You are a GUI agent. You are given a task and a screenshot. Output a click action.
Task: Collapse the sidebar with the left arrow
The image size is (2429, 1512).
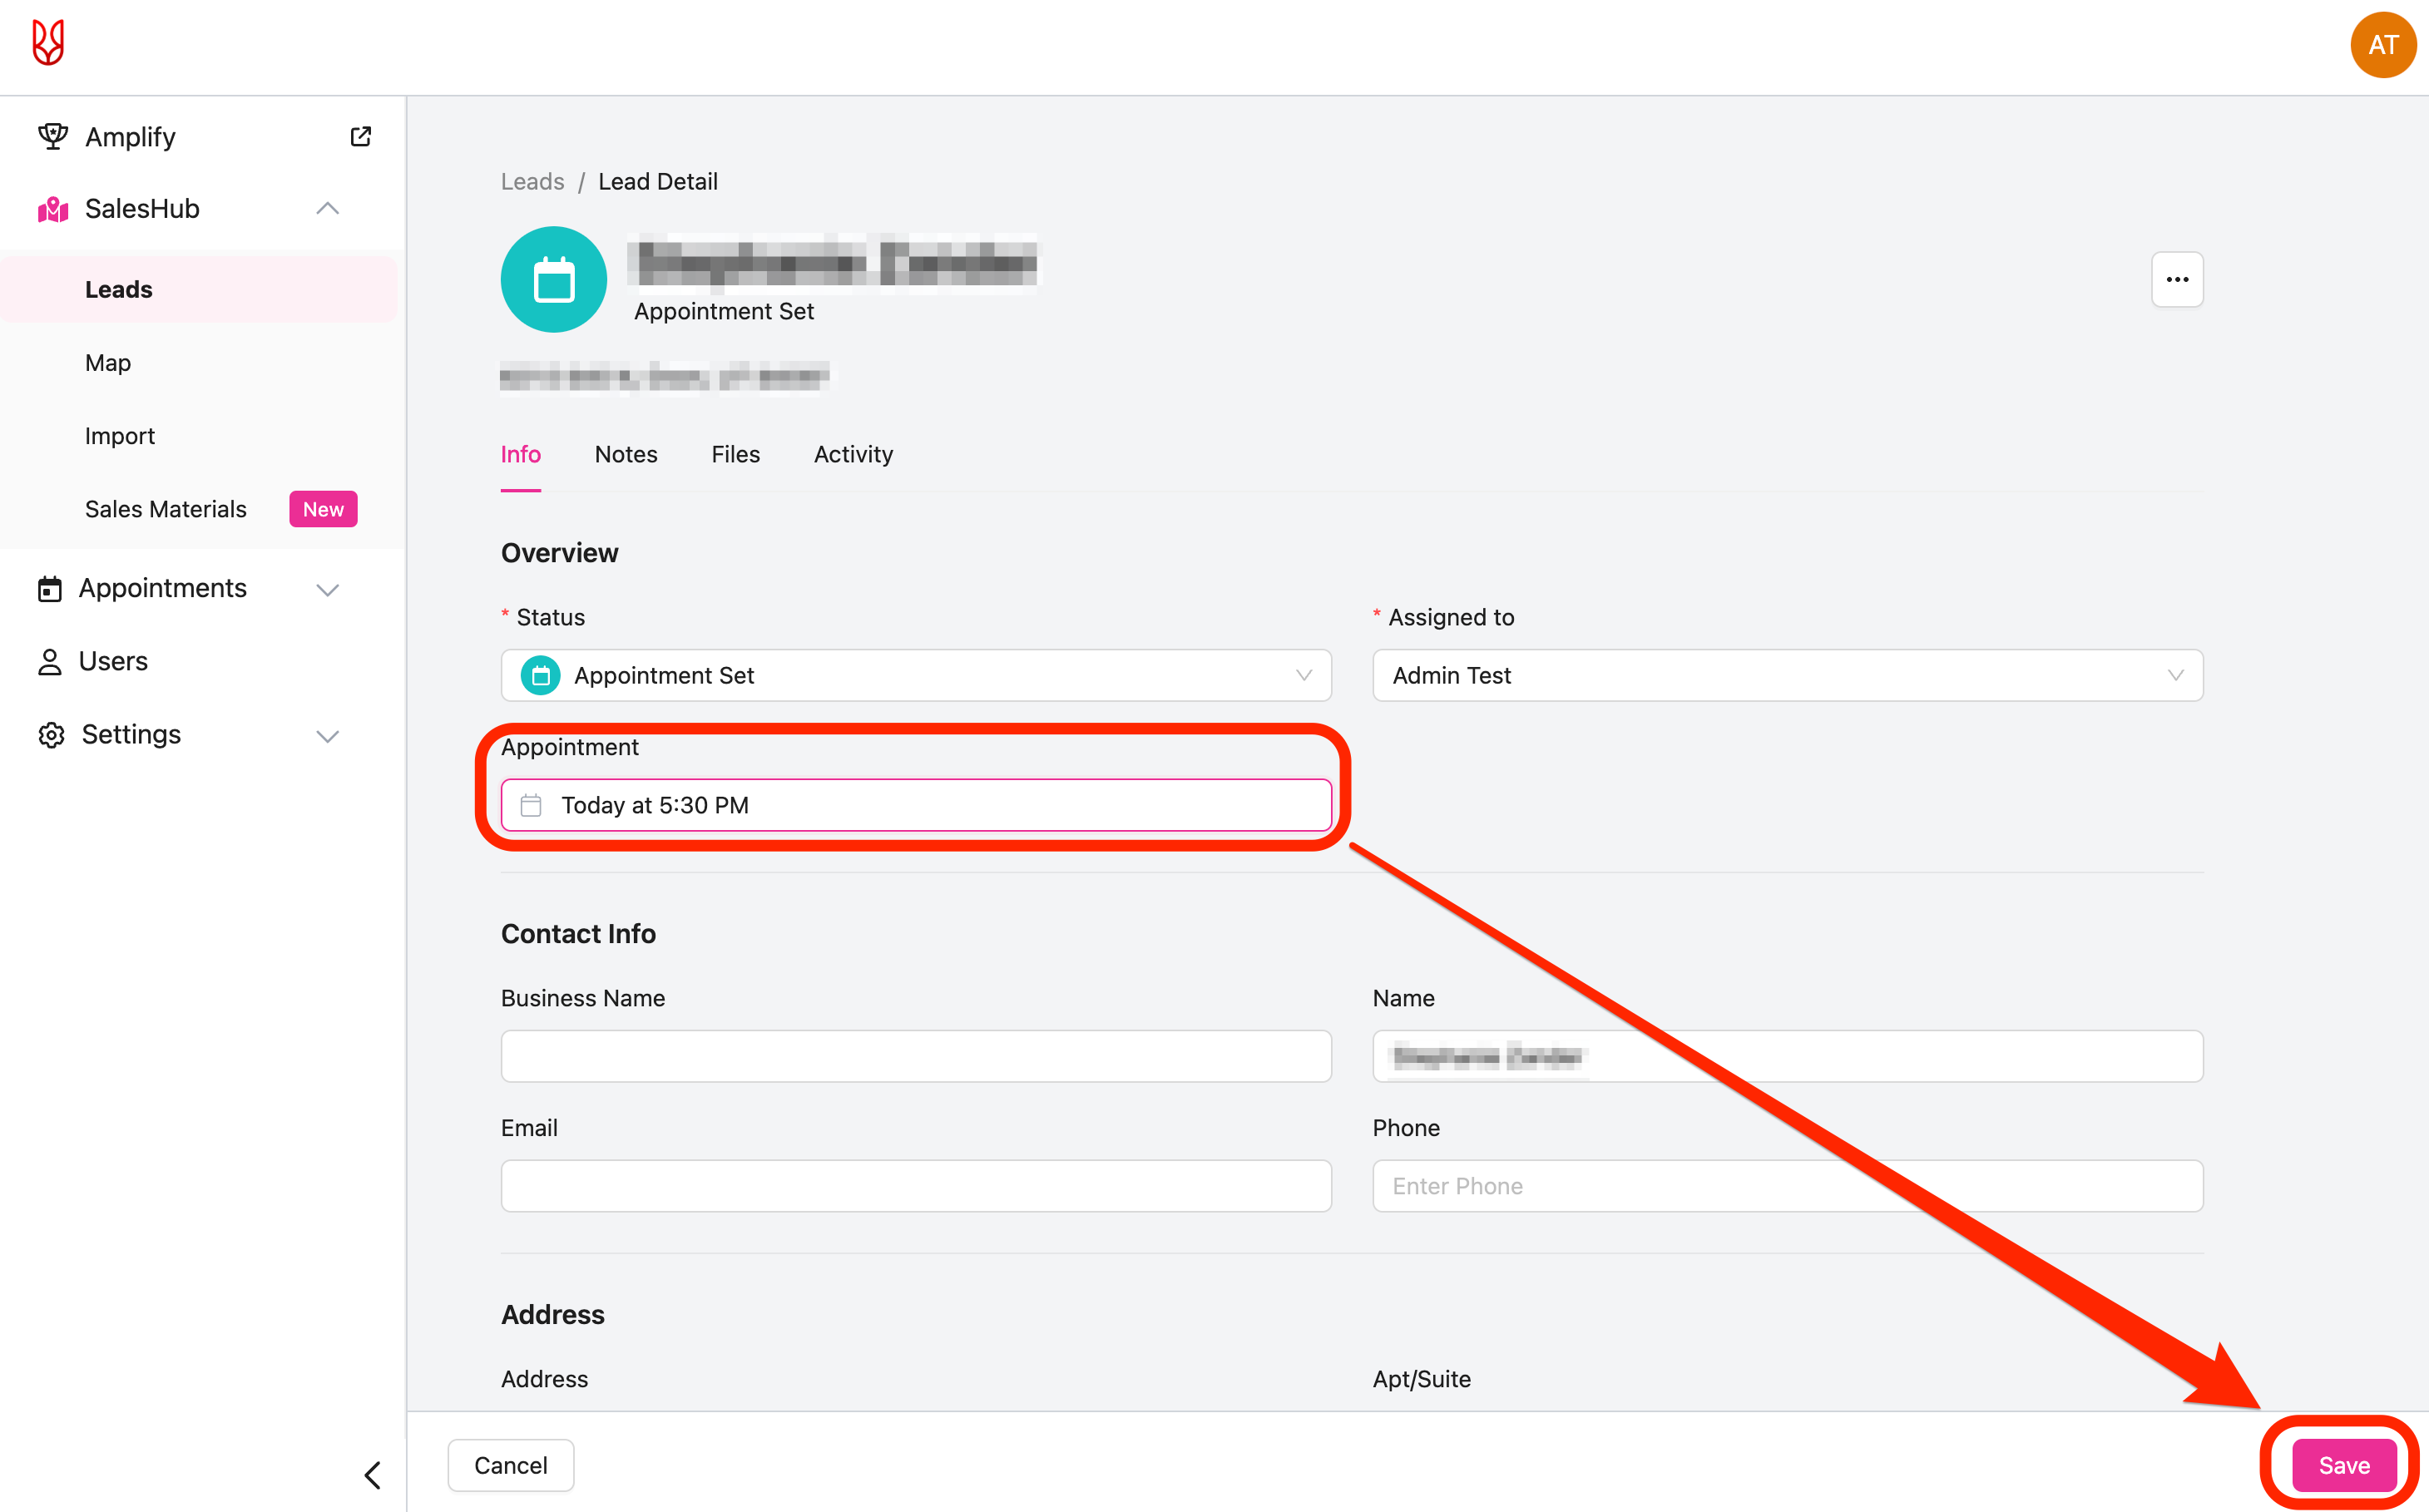373,1474
